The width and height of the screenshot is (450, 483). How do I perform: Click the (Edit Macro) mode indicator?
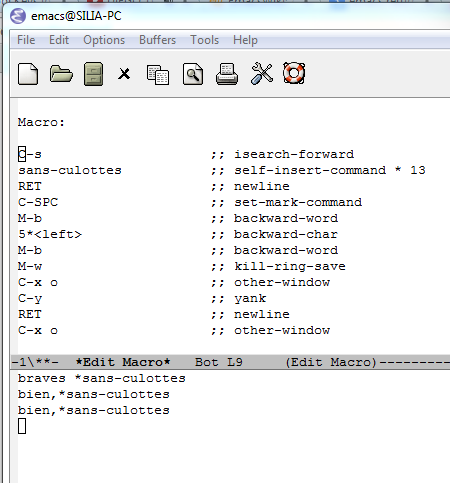[x=331, y=362]
